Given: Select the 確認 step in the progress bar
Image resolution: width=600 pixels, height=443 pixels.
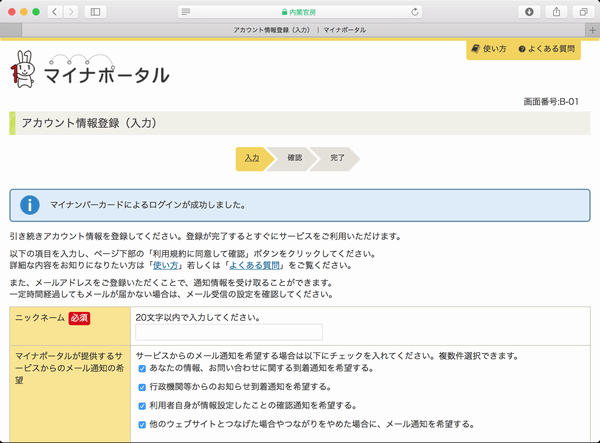Looking at the screenshot, I should pos(295,158).
